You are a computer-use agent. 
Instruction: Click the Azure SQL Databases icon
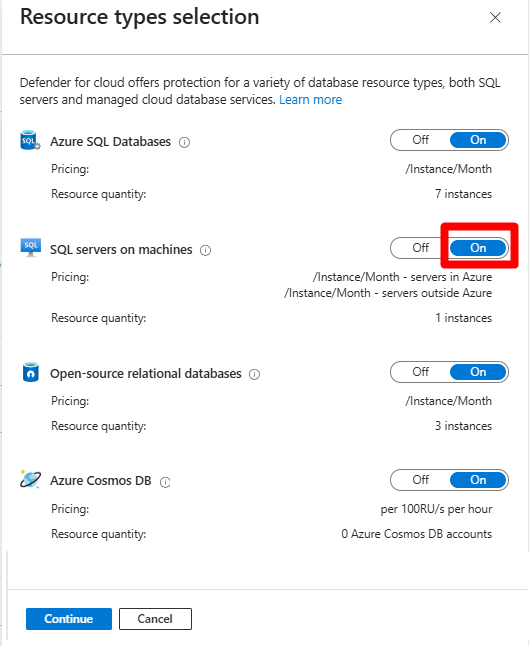click(x=30, y=140)
